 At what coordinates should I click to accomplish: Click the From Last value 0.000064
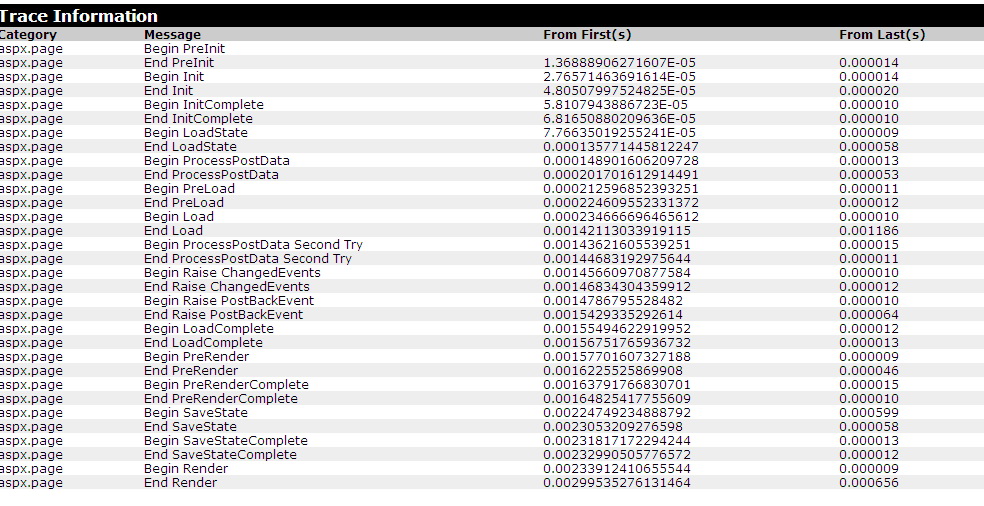[x=869, y=315]
